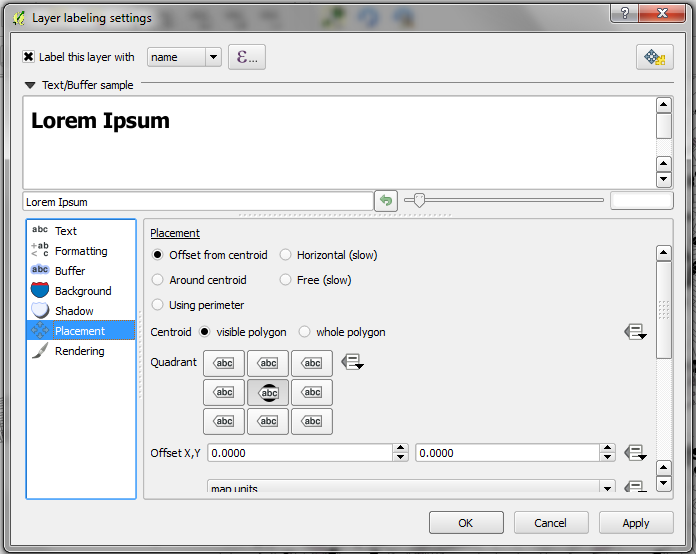Viewport: 696px width, 554px height.
Task: Click the OK button
Action: (466, 523)
